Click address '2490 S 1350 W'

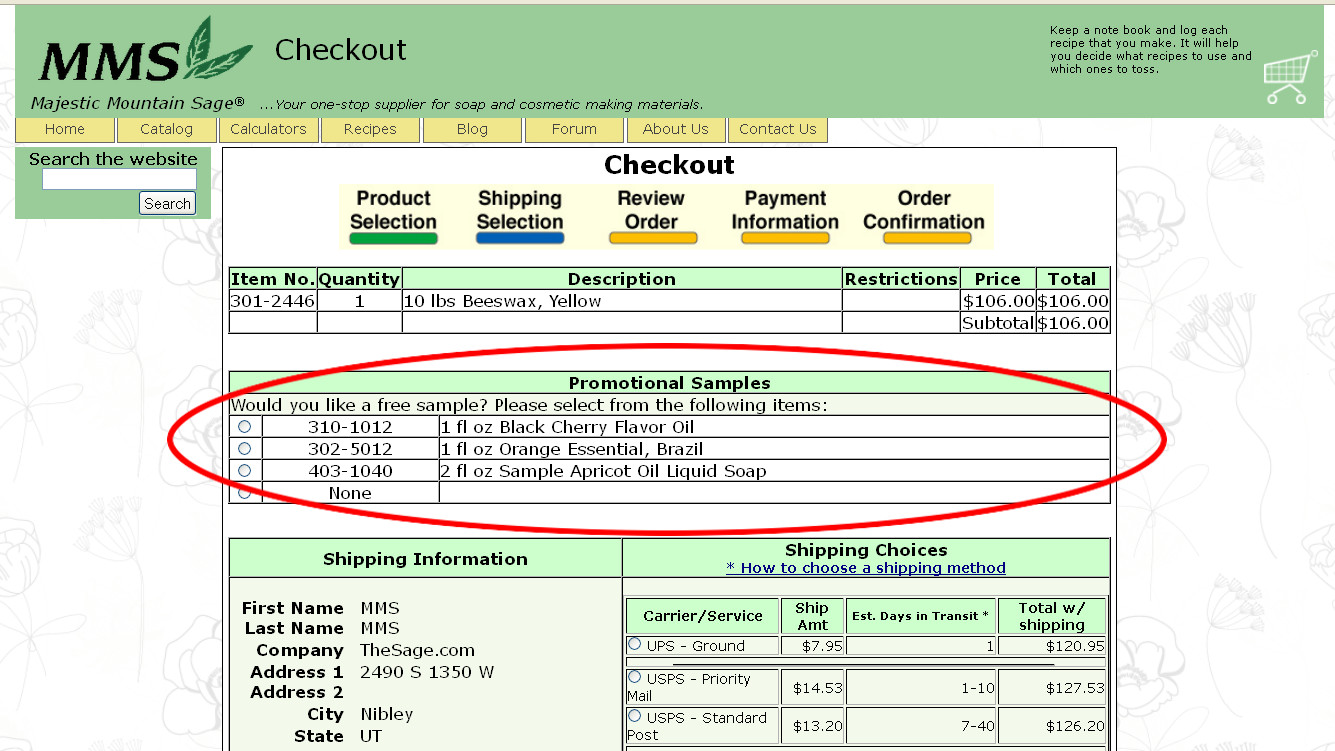(427, 672)
